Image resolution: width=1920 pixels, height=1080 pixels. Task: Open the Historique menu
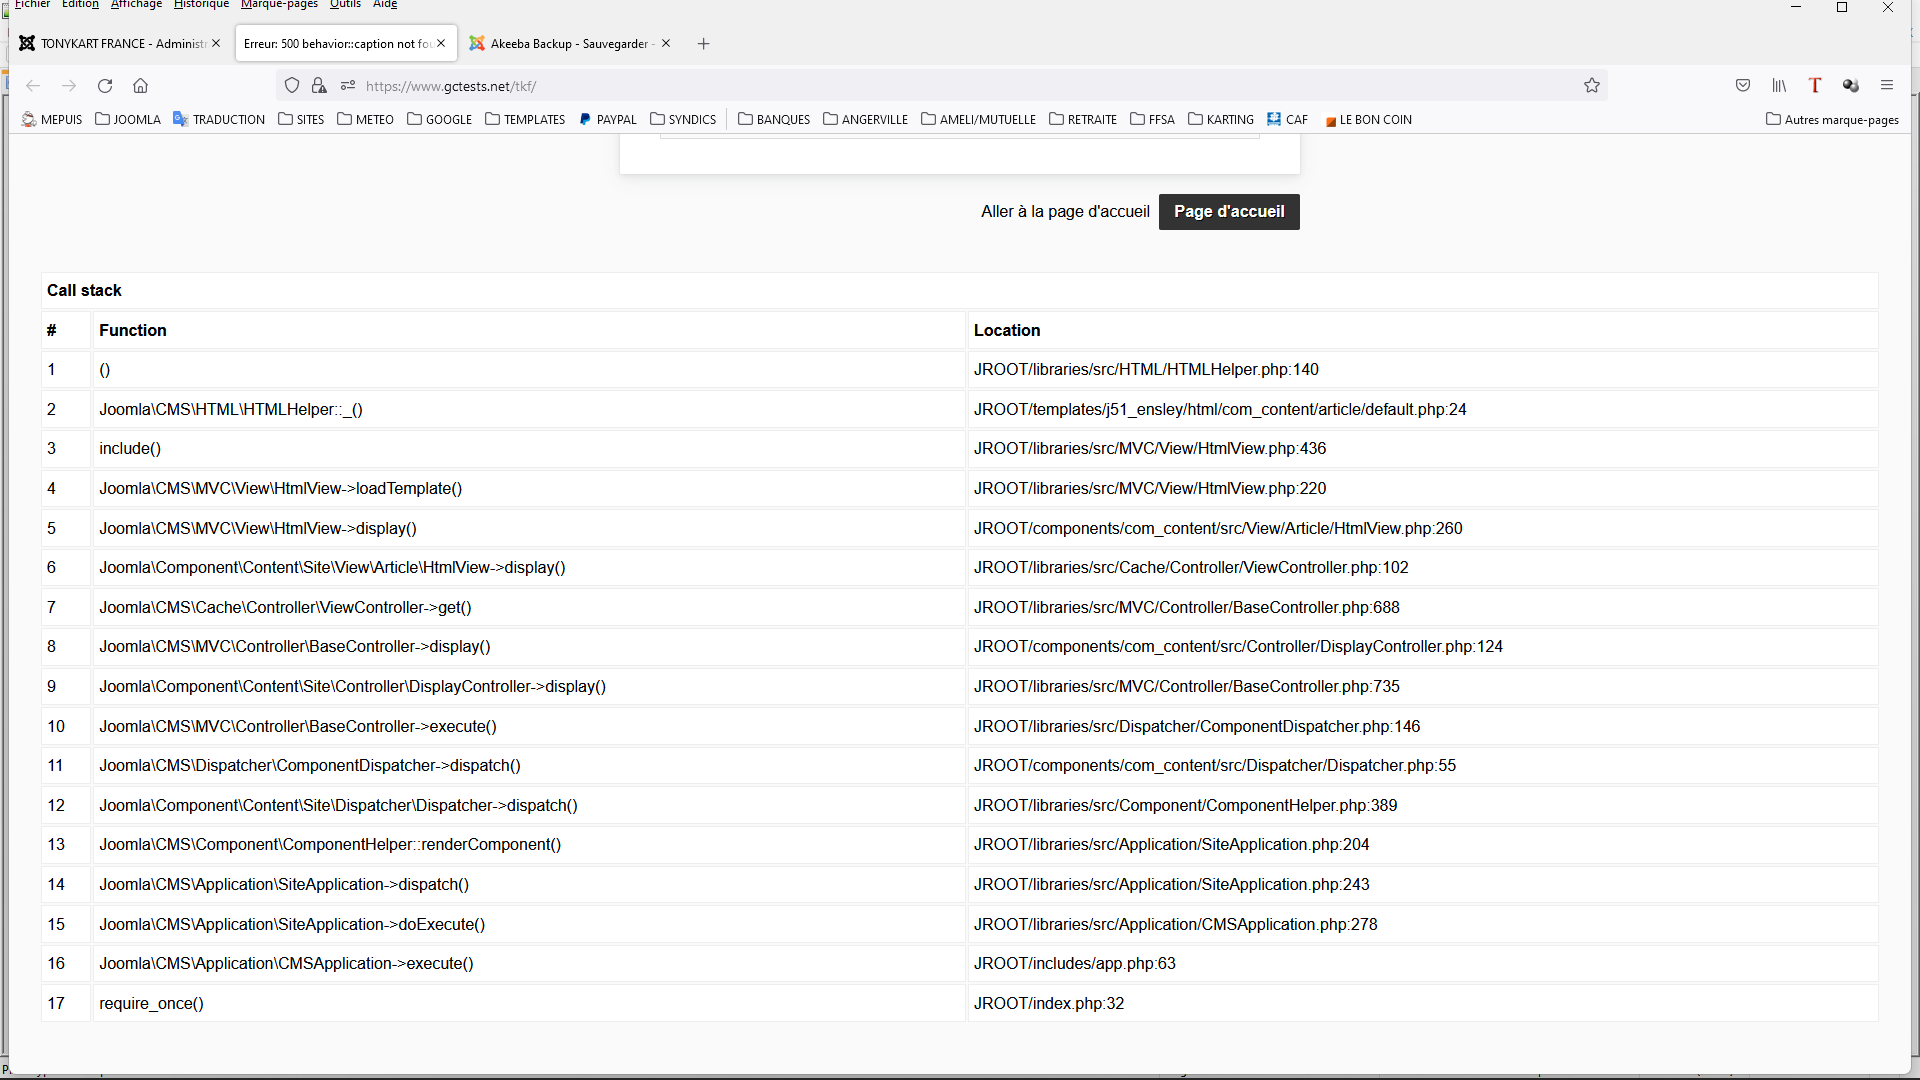tap(201, 5)
